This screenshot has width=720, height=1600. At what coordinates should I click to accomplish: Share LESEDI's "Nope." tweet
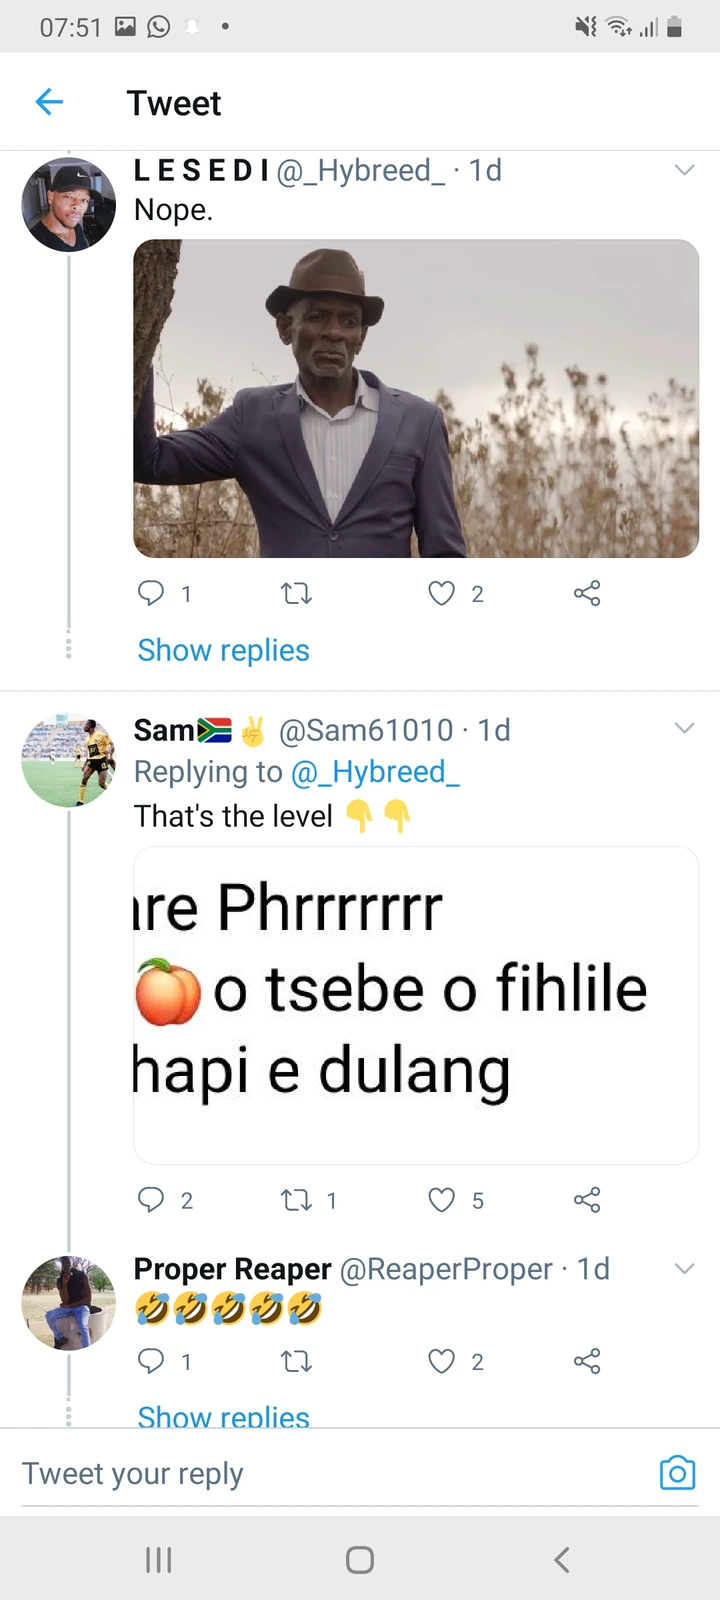pyautogui.click(x=587, y=594)
